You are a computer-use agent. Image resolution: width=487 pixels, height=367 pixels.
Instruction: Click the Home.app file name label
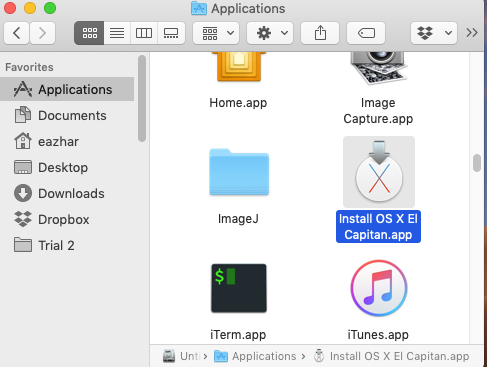[238, 103]
